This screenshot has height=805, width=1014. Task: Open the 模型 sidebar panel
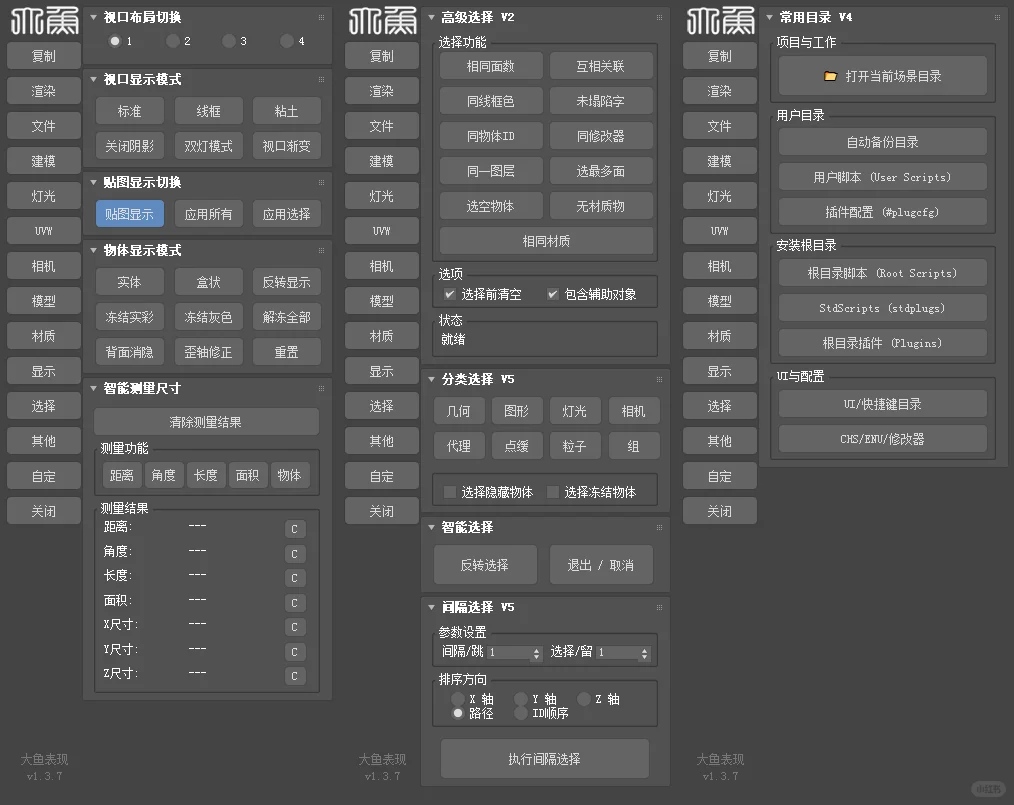click(x=43, y=301)
